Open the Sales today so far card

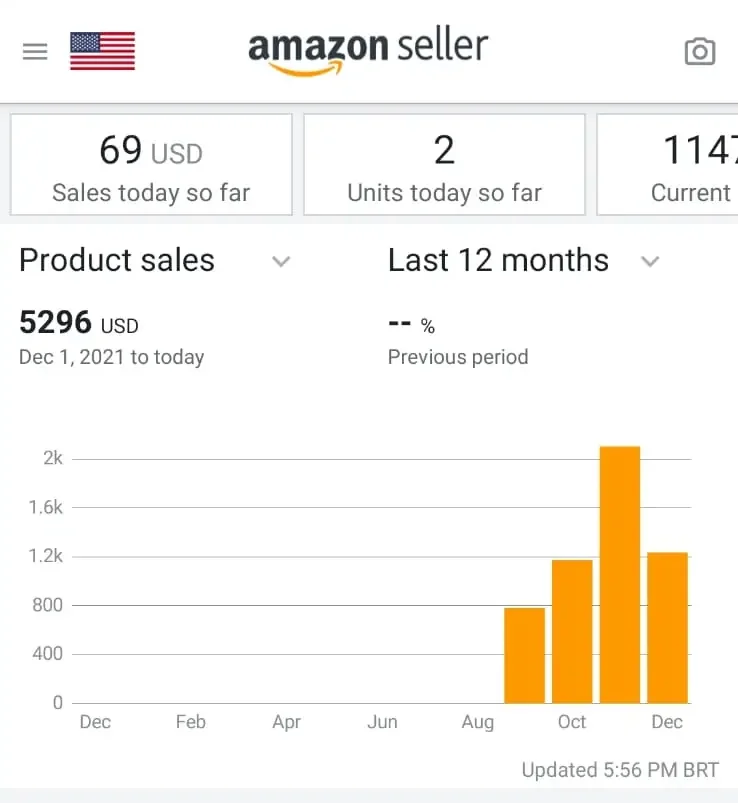click(x=151, y=165)
